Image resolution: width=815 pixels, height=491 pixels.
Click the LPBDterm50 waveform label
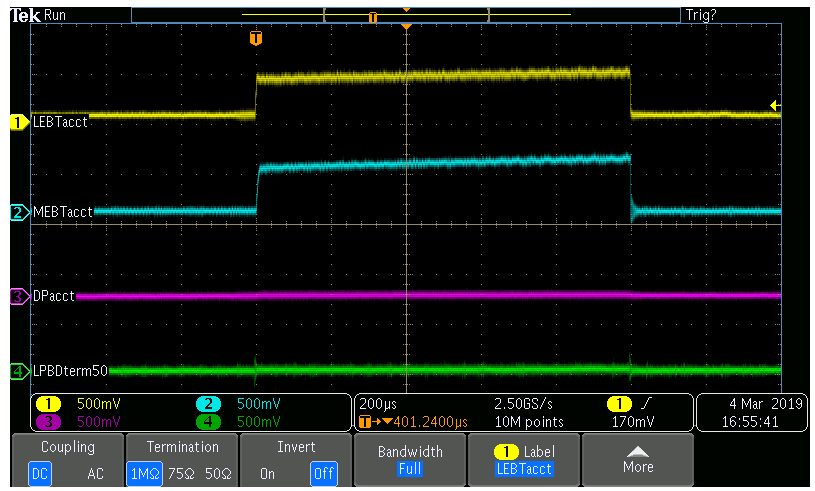coord(70,371)
